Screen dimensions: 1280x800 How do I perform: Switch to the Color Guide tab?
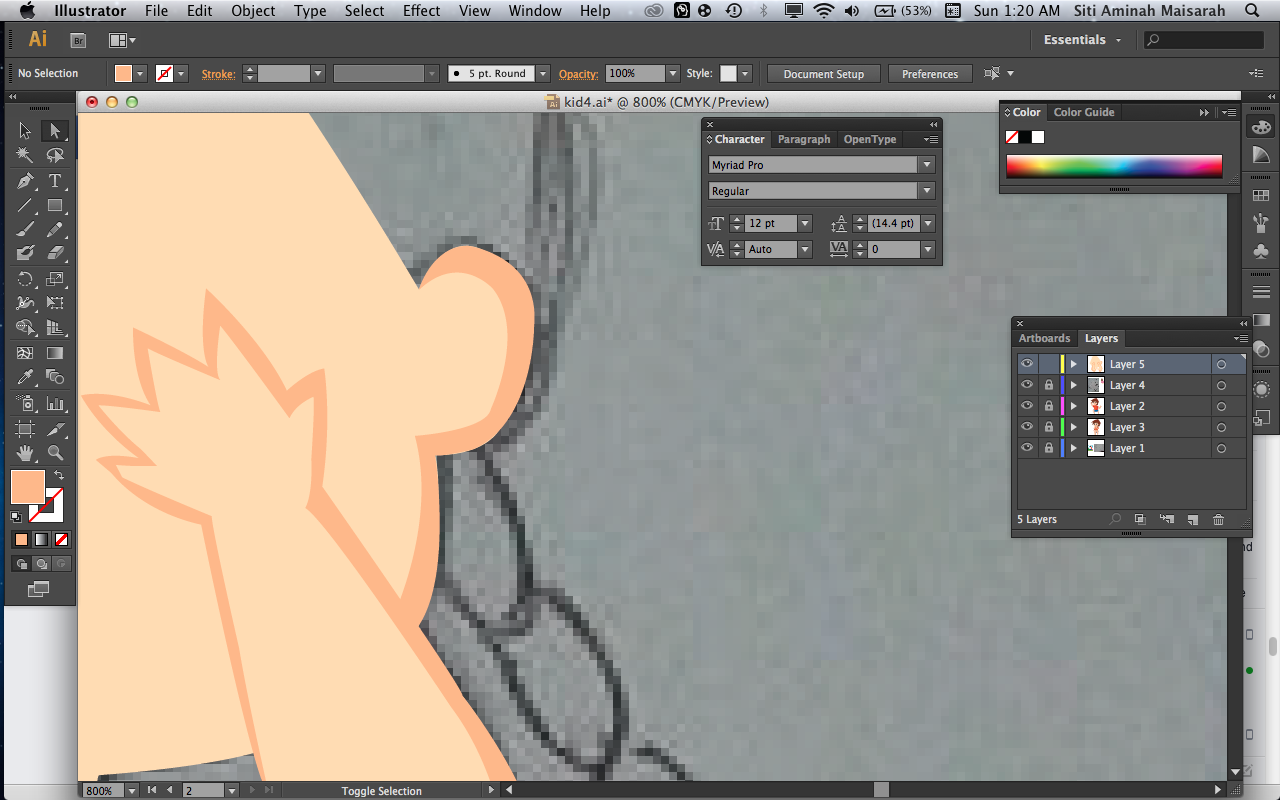(x=1084, y=112)
